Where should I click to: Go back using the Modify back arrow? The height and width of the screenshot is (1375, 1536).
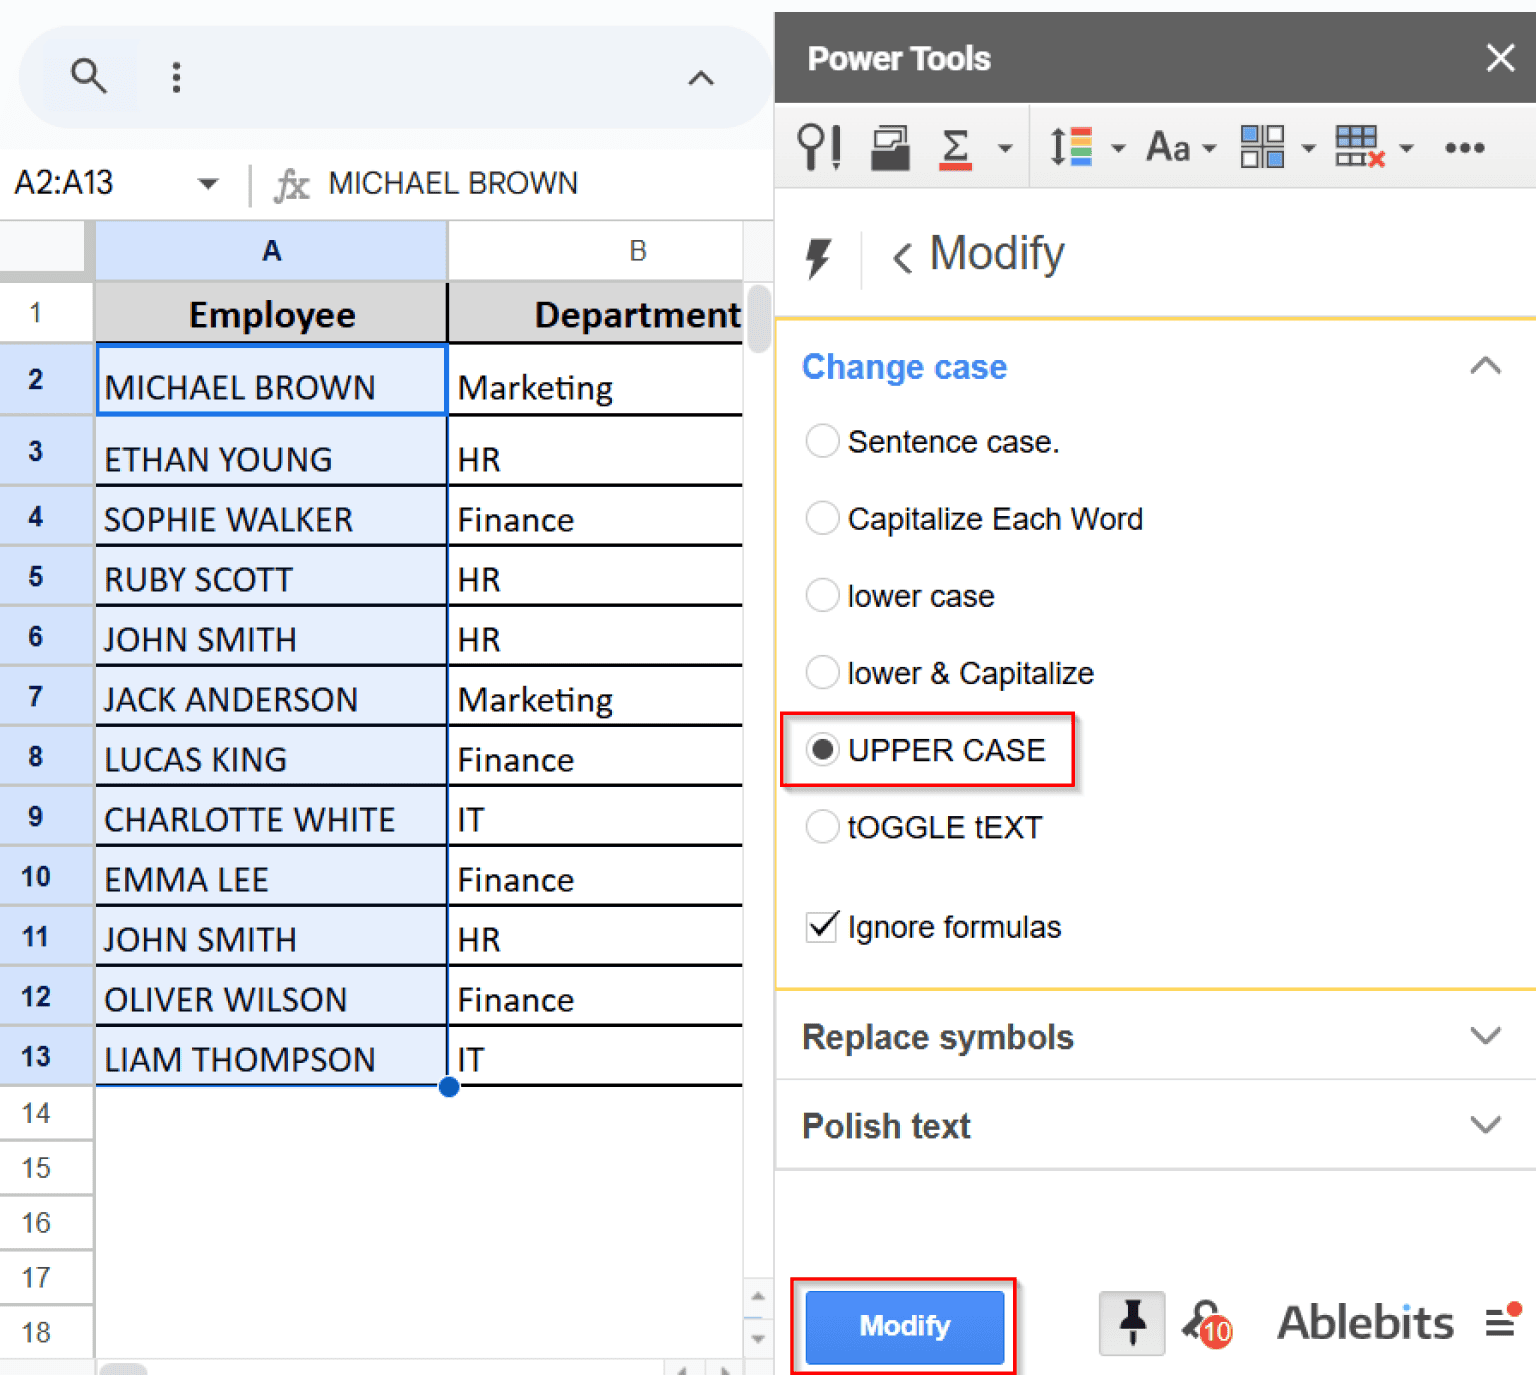click(902, 257)
